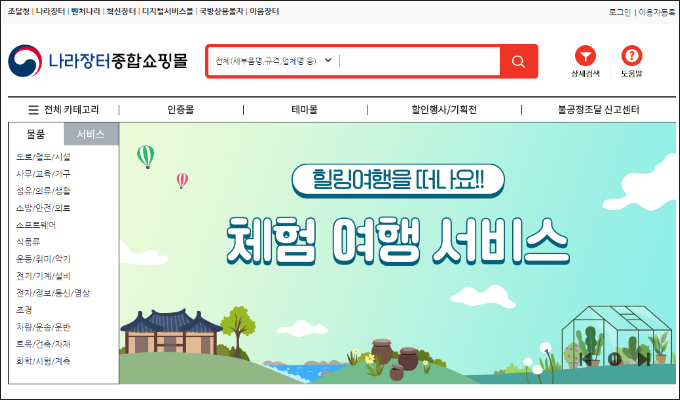Select the 사무/교육/가구 category
The image size is (680, 400).
[x=43, y=174]
